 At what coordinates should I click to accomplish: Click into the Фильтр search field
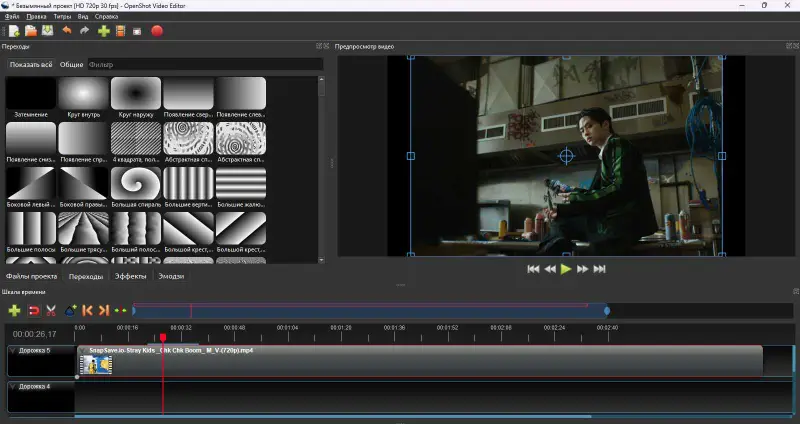(x=205, y=64)
